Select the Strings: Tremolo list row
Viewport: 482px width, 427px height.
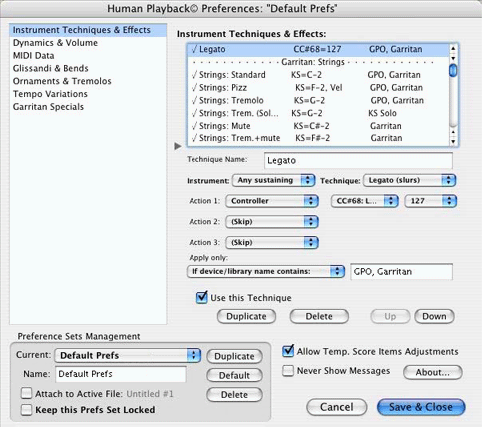point(318,100)
